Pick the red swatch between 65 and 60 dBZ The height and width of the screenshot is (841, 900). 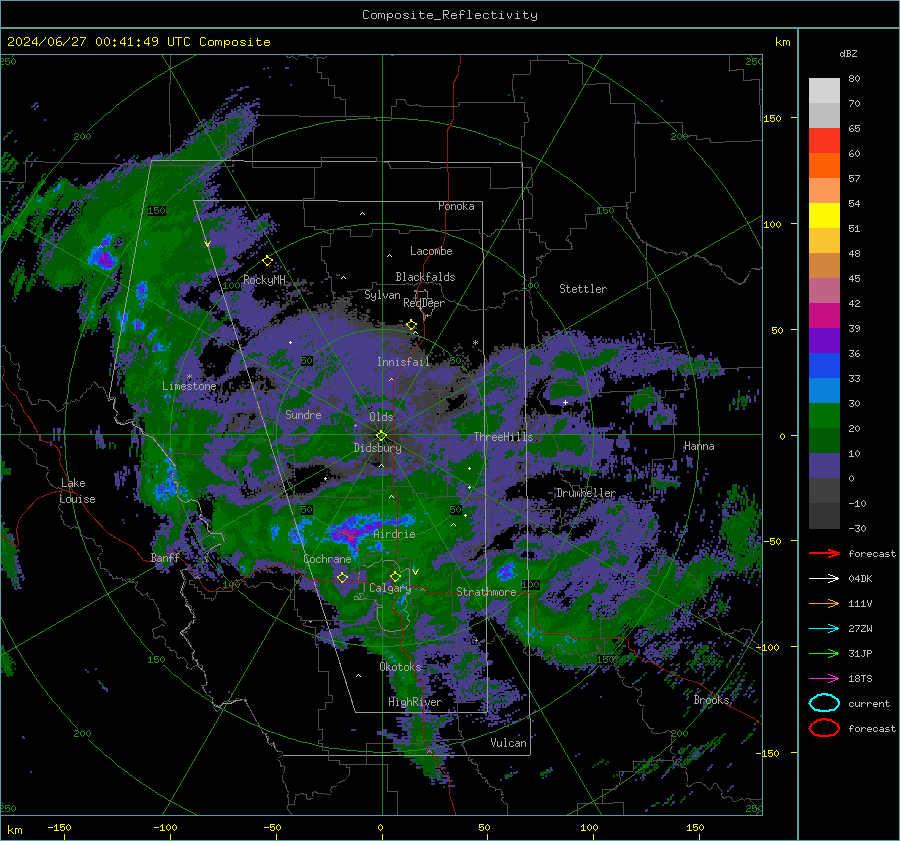click(824, 141)
